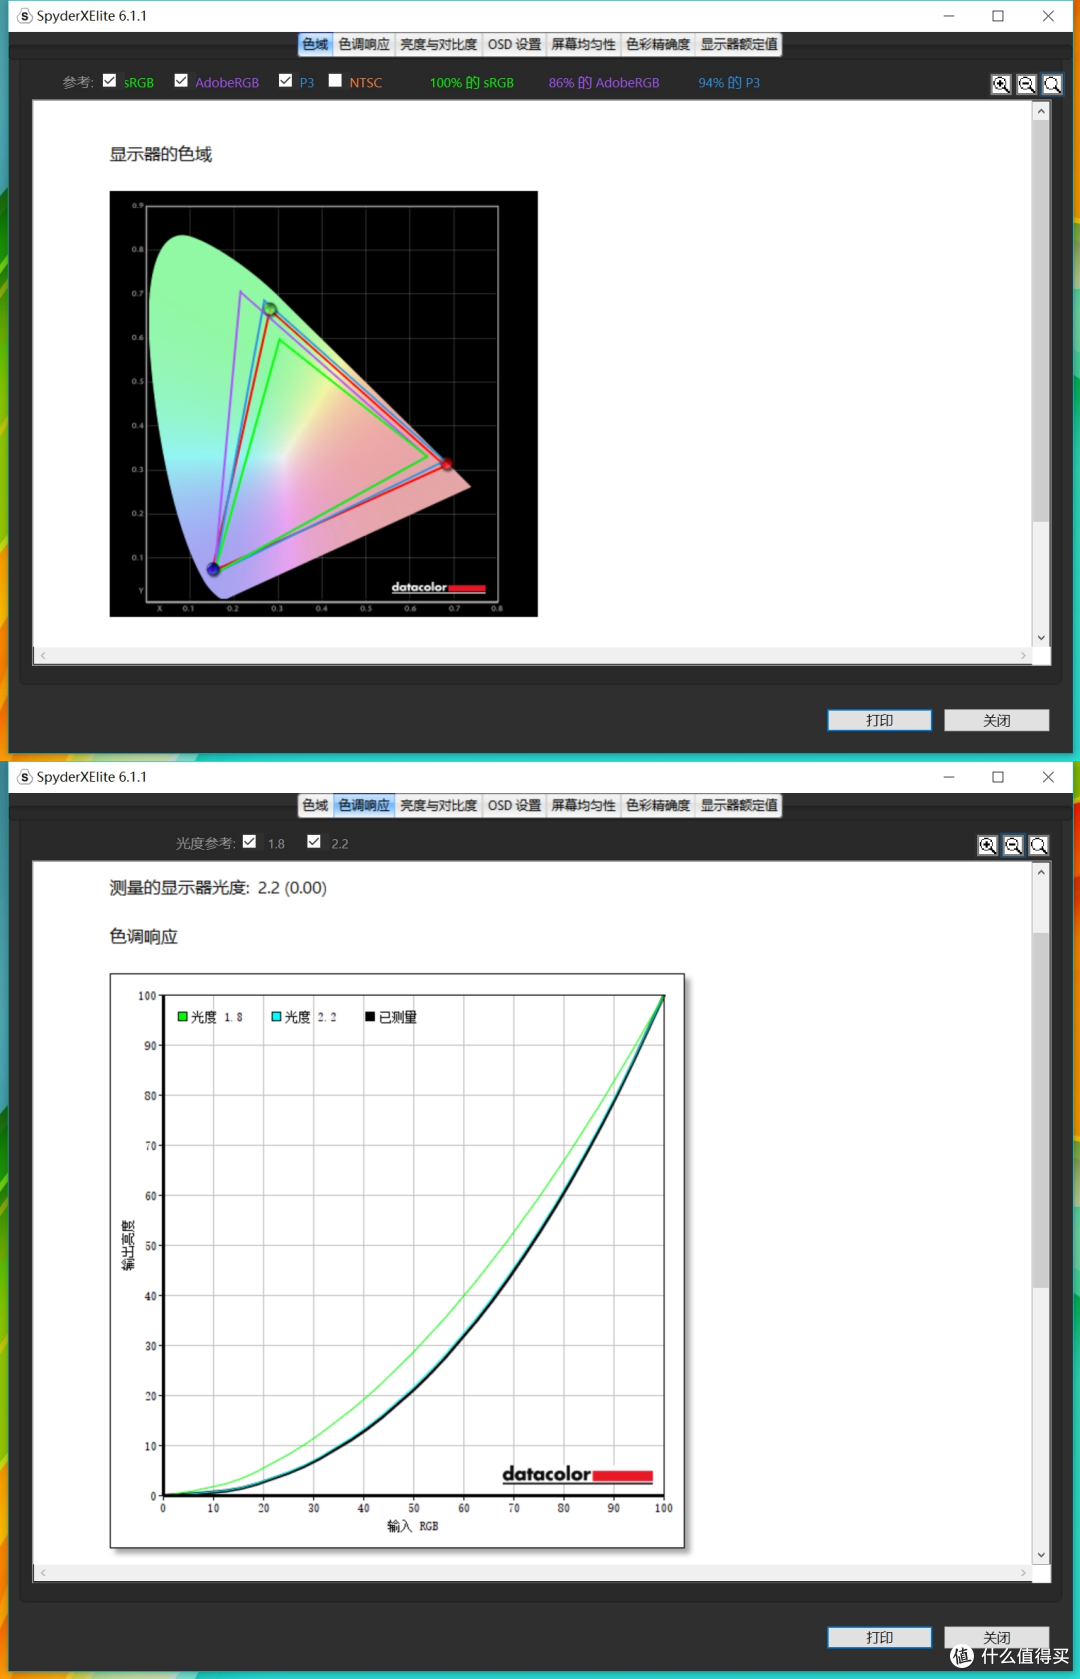Click the green 光度 1.8 legend swatch
1080x1679 pixels.
coord(183,1017)
